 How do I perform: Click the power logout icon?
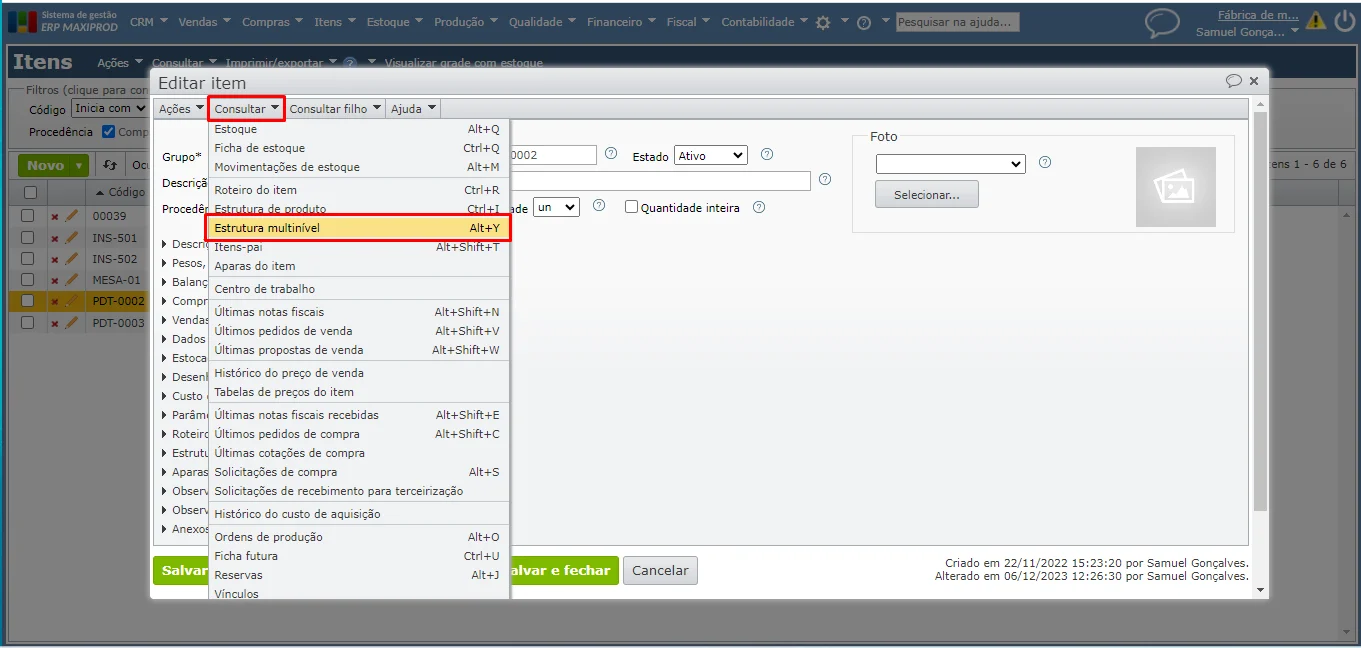pos(1344,20)
